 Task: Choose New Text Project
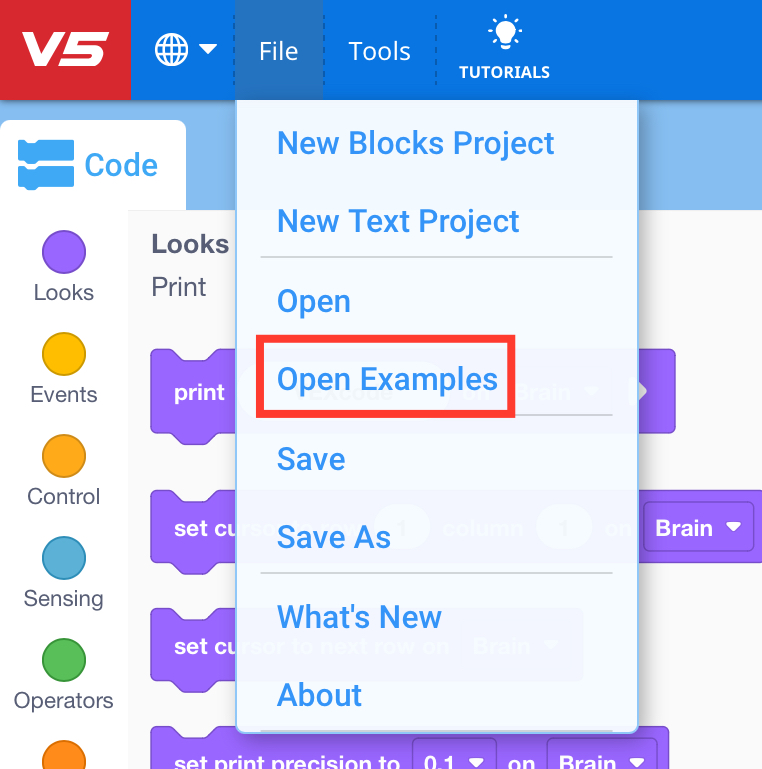coord(398,221)
